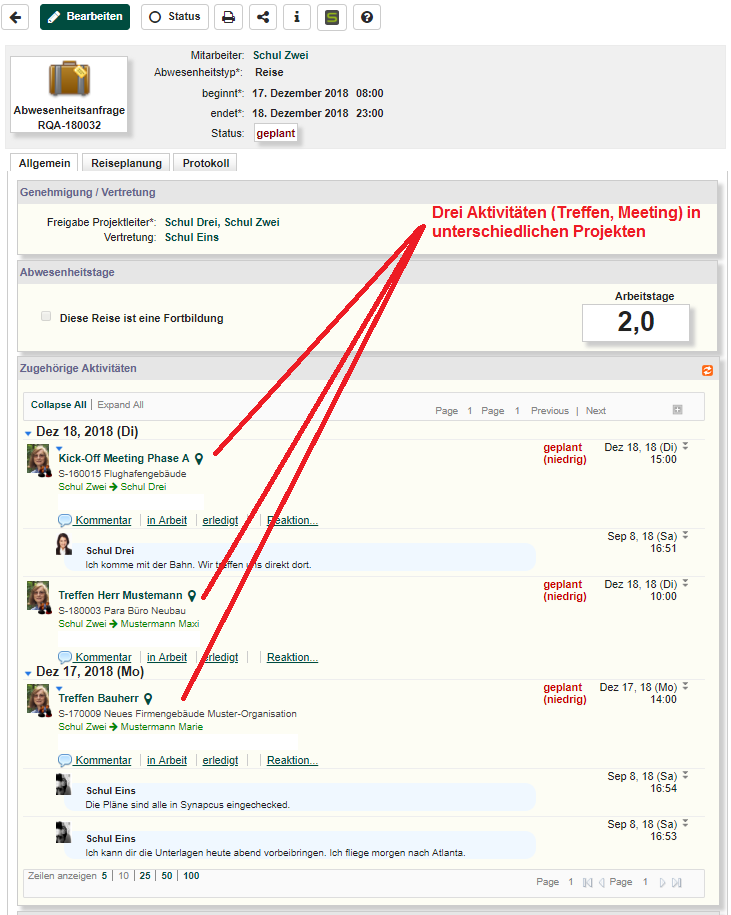The image size is (731, 915).
Task: Switch to the Reiseplanung tab
Action: click(x=126, y=163)
